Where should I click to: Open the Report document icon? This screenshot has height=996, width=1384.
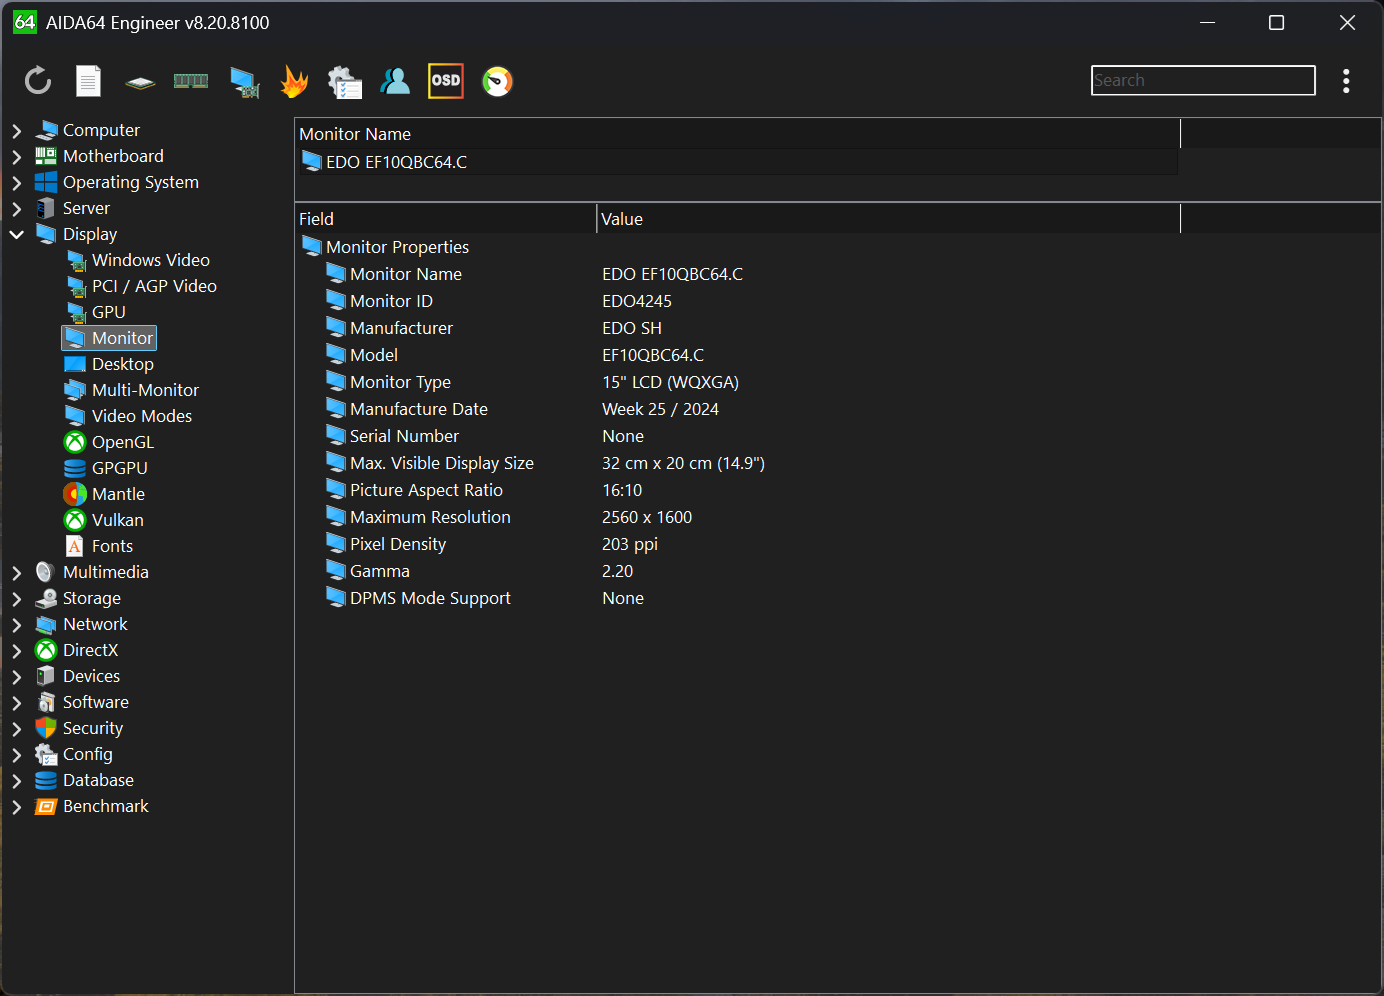pos(89,81)
